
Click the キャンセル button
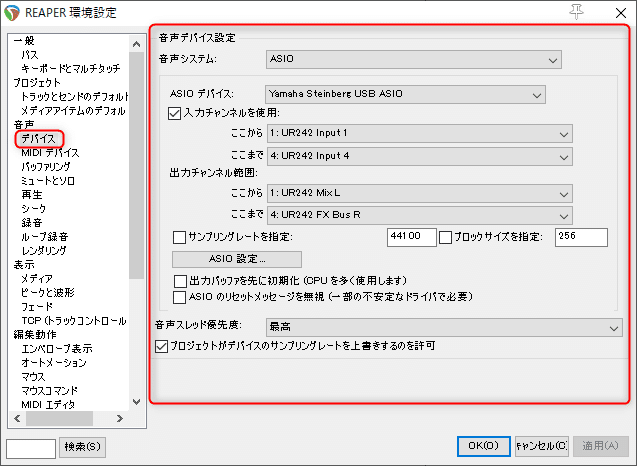pos(542,446)
